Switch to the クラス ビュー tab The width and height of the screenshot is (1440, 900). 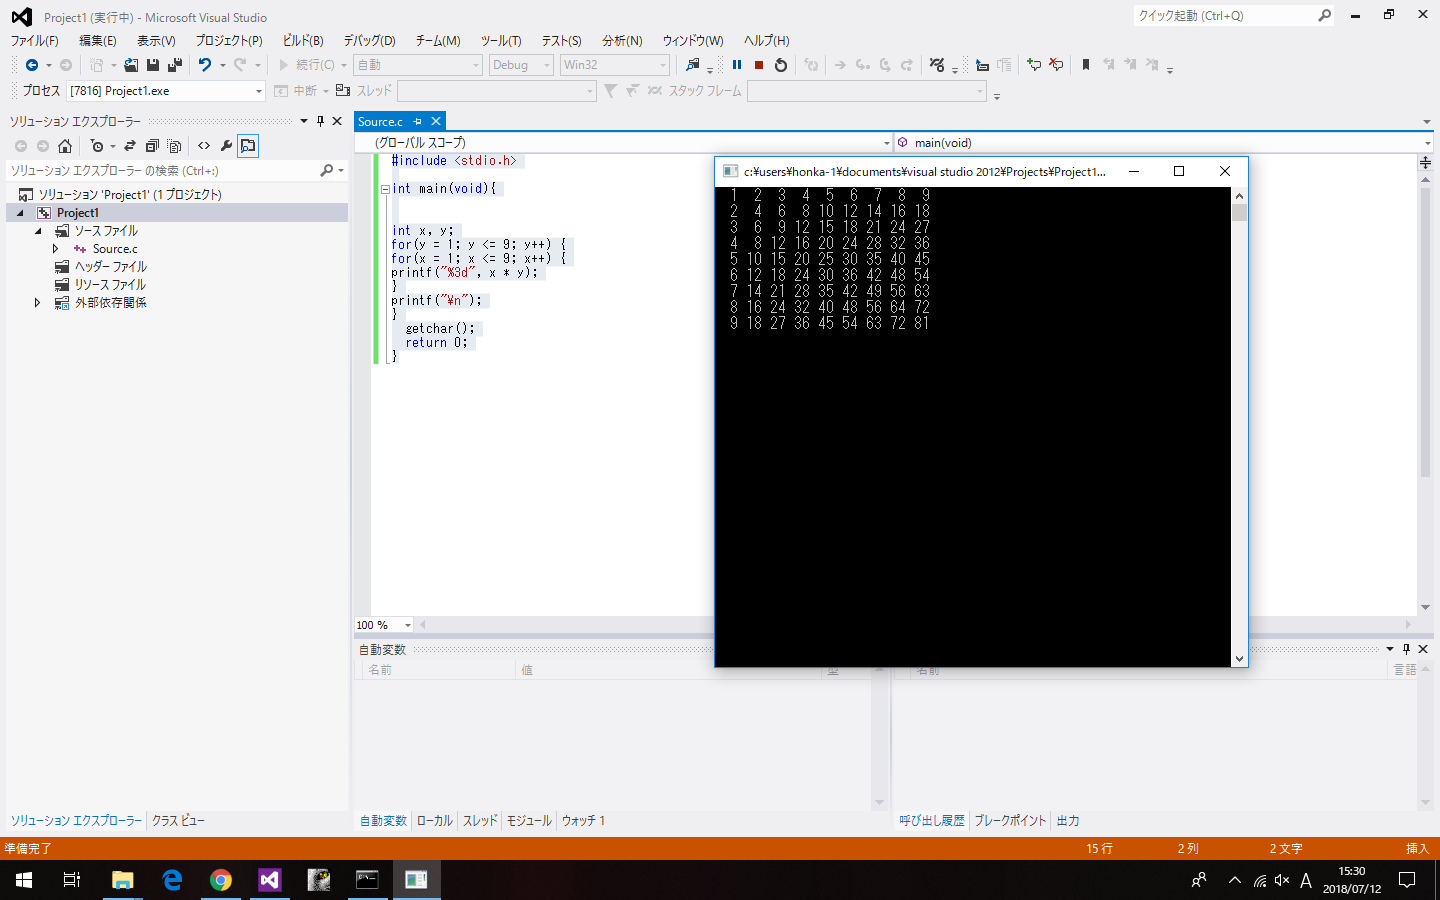click(178, 821)
